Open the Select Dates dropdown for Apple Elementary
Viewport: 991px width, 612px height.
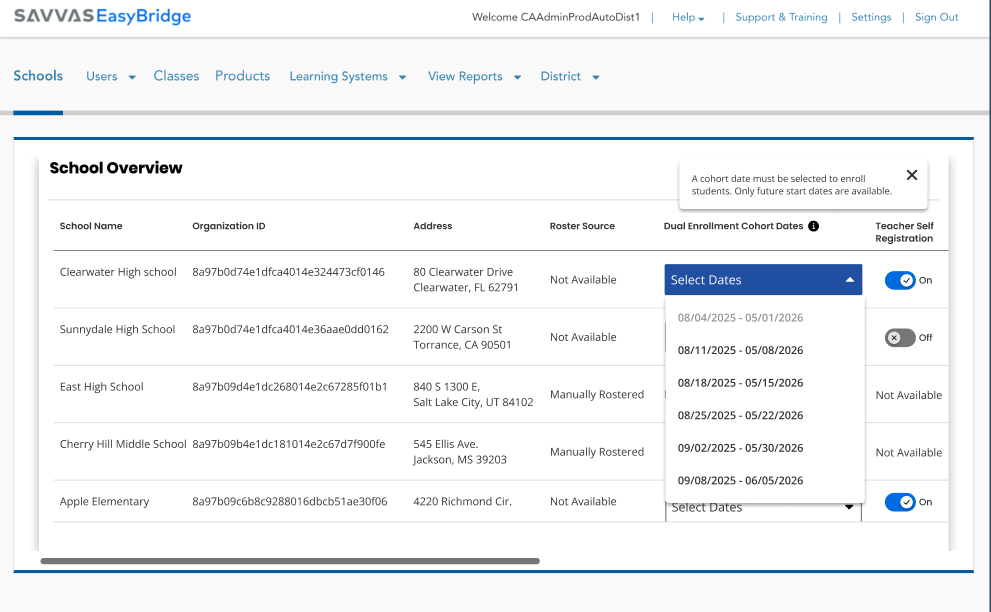click(x=763, y=511)
